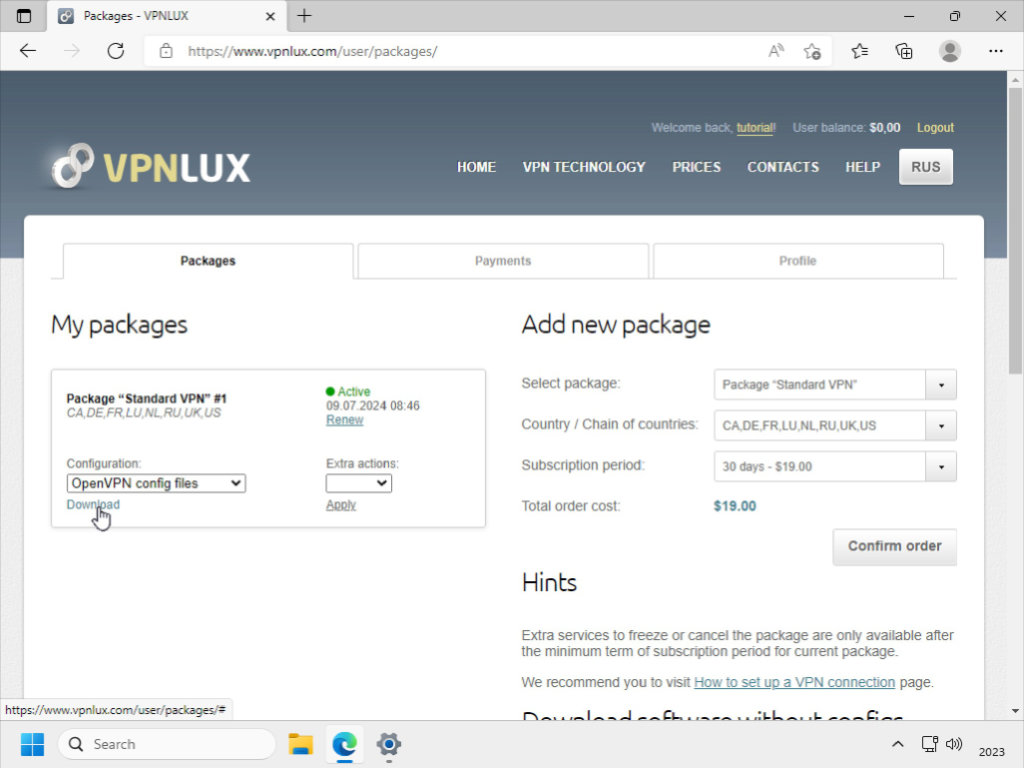This screenshot has width=1024, height=768.
Task: Open a new browser tab
Action: pyautogui.click(x=304, y=16)
